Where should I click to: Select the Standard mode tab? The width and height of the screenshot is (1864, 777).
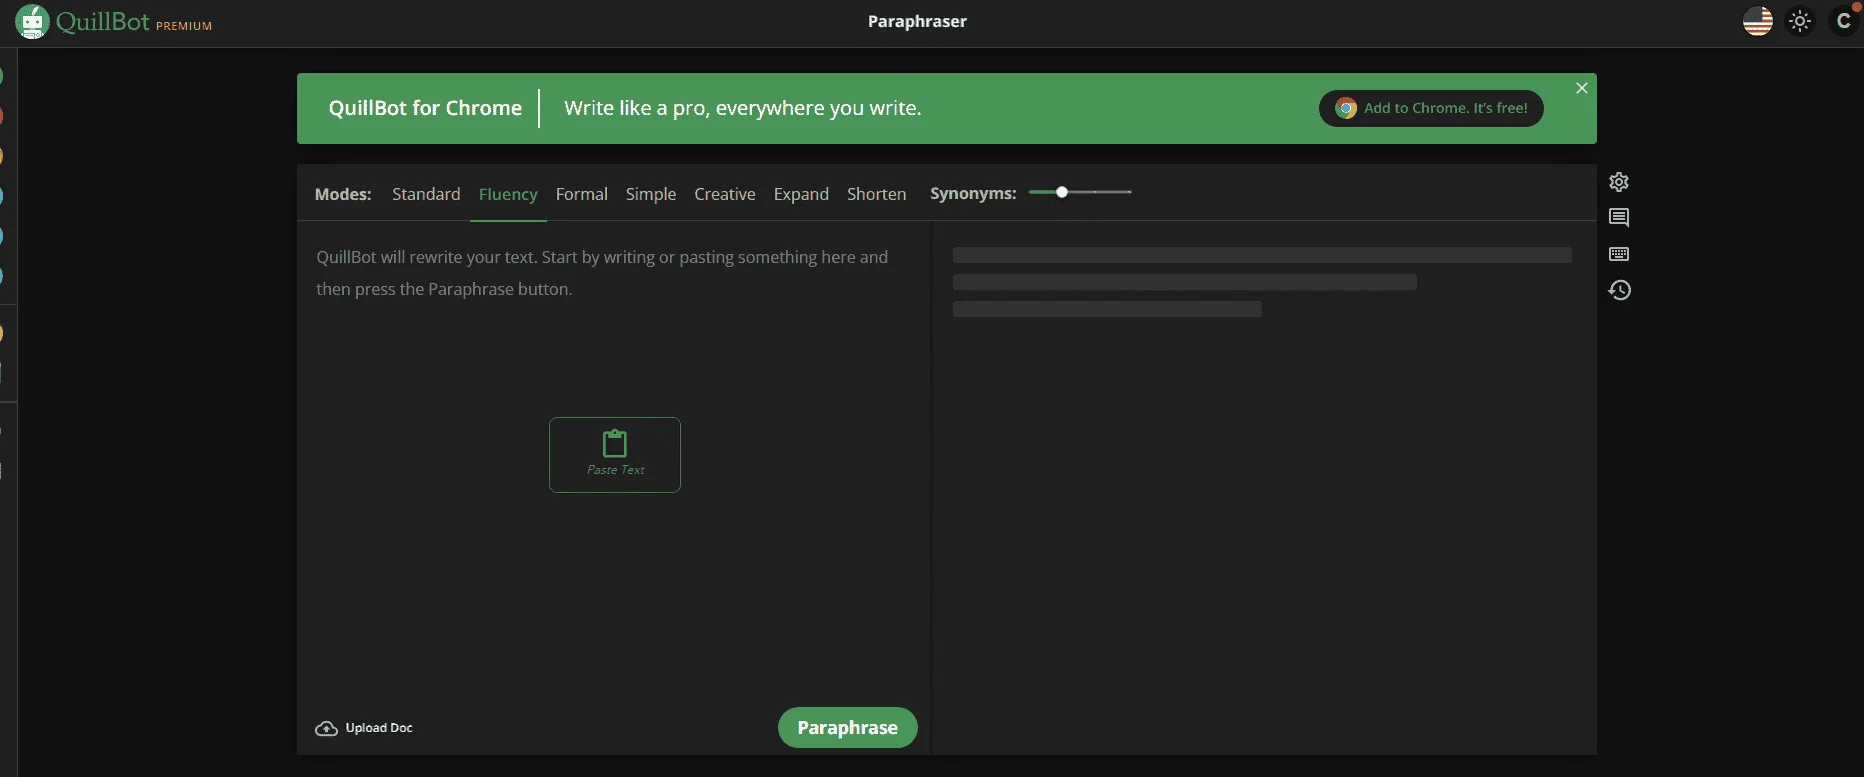coord(426,194)
